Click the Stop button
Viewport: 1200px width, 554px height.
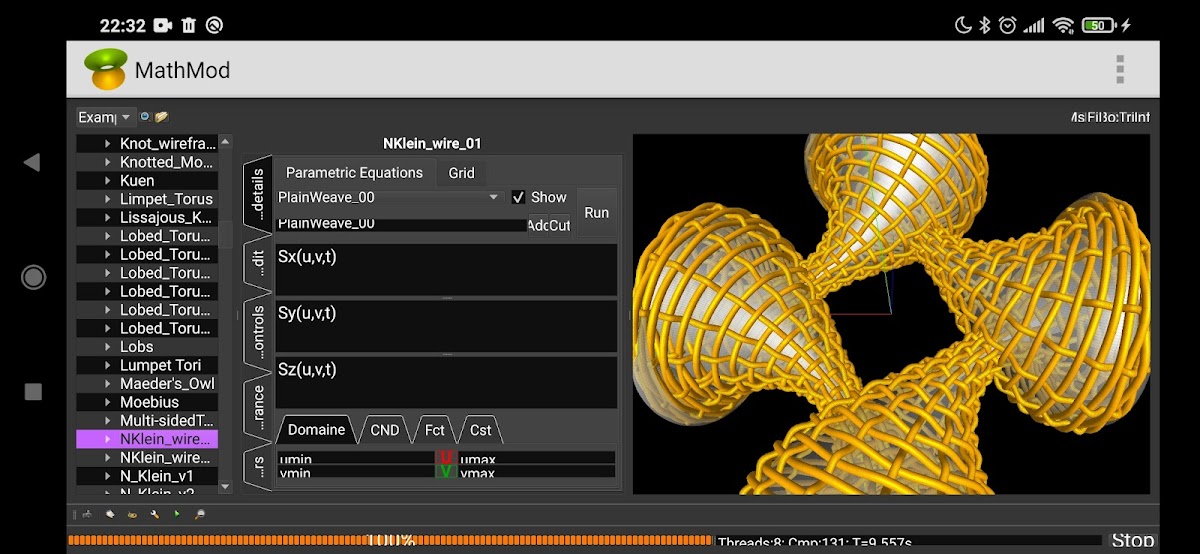[x=1132, y=541]
